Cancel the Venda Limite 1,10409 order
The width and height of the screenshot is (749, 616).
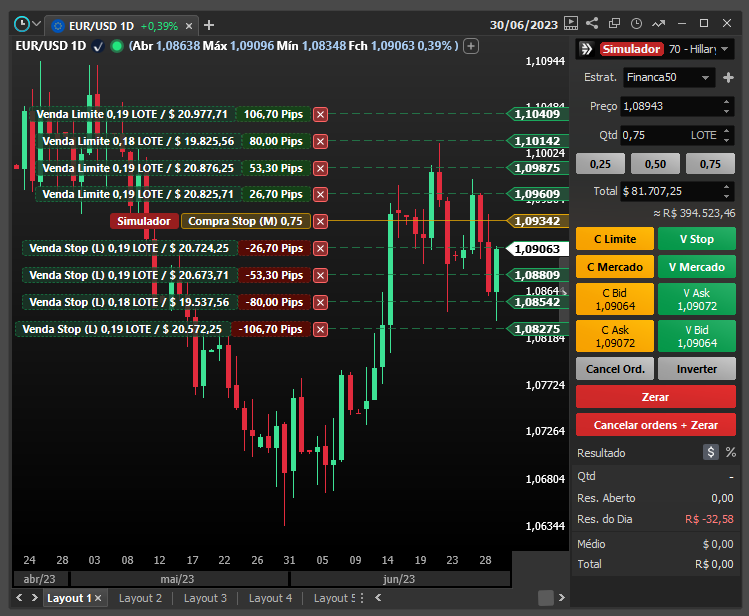tap(320, 114)
